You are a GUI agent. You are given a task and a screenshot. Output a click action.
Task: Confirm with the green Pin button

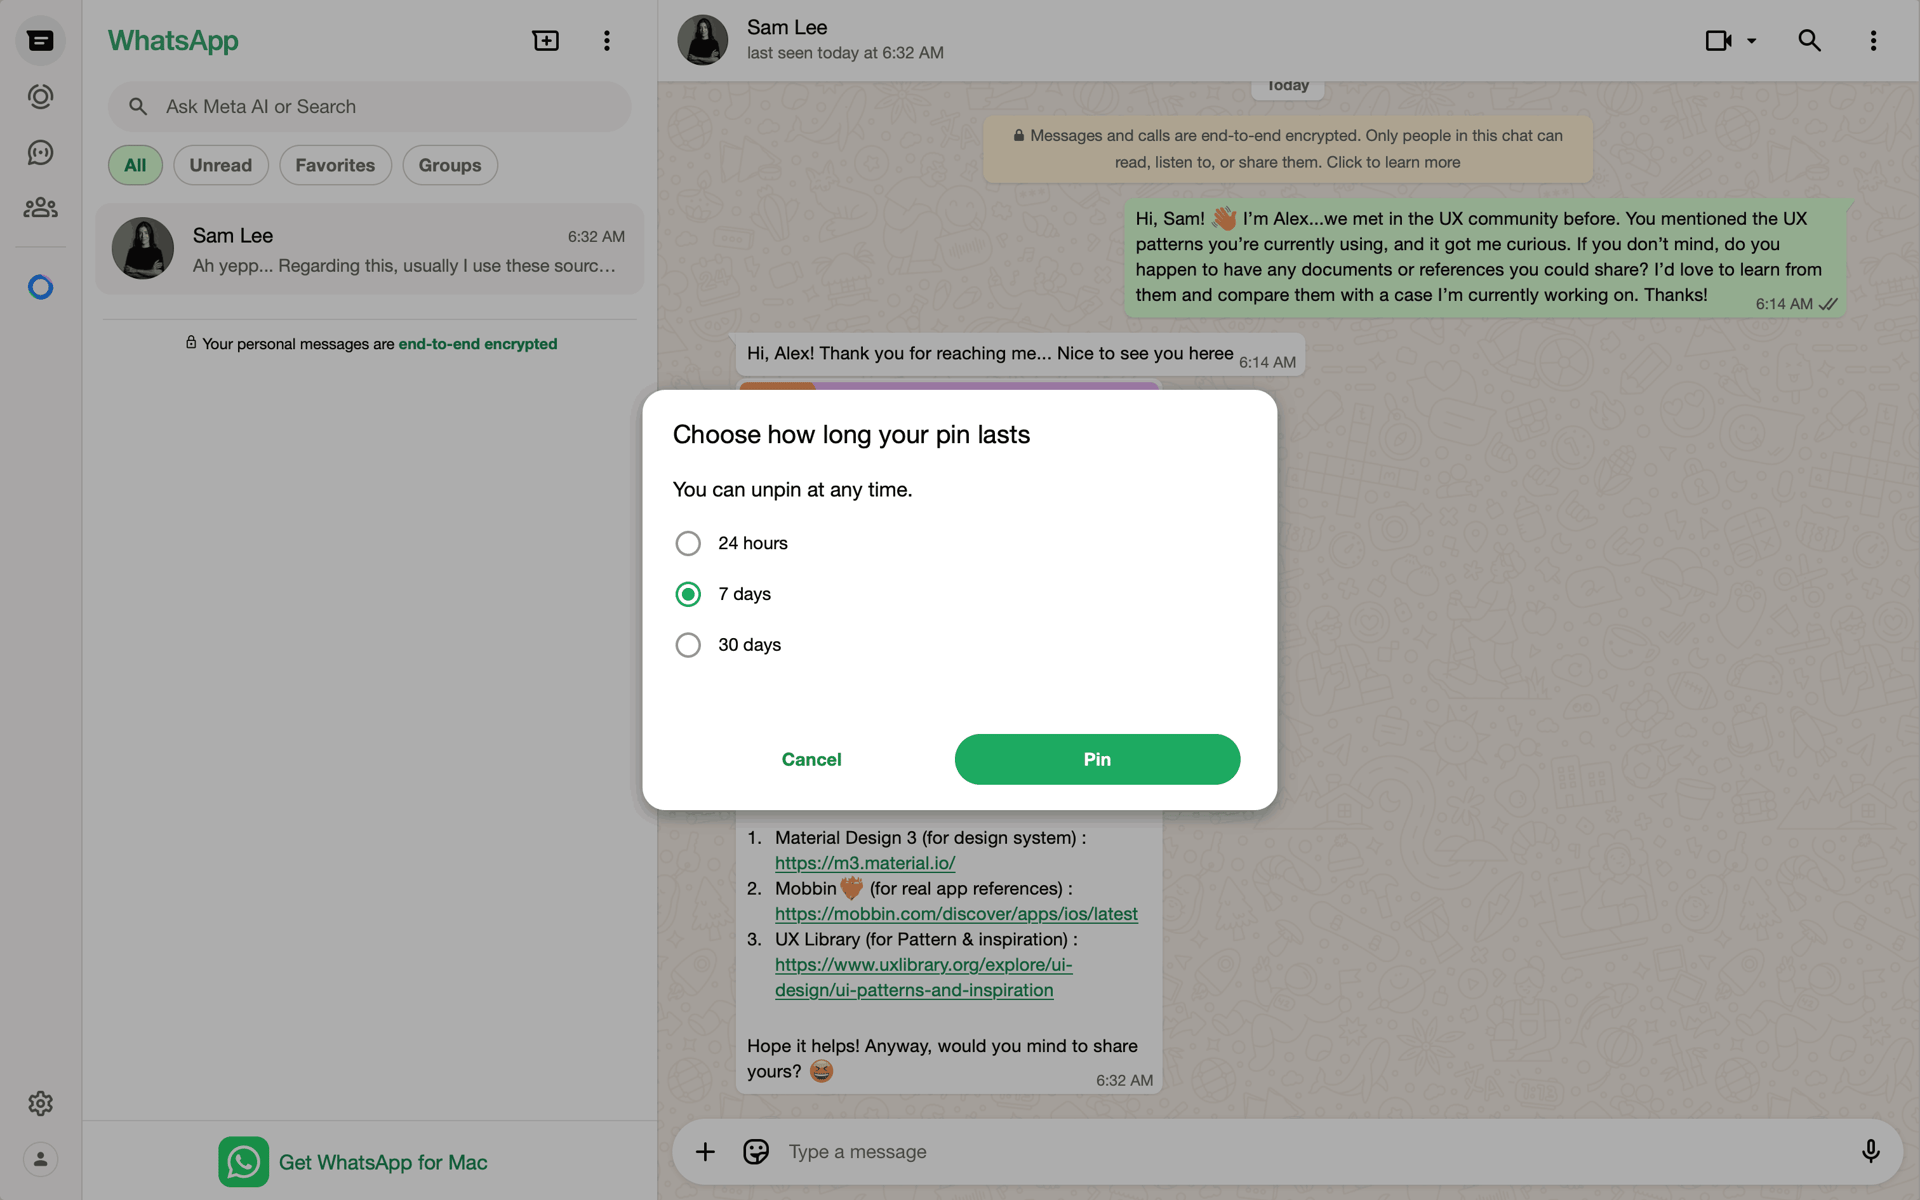pos(1097,759)
